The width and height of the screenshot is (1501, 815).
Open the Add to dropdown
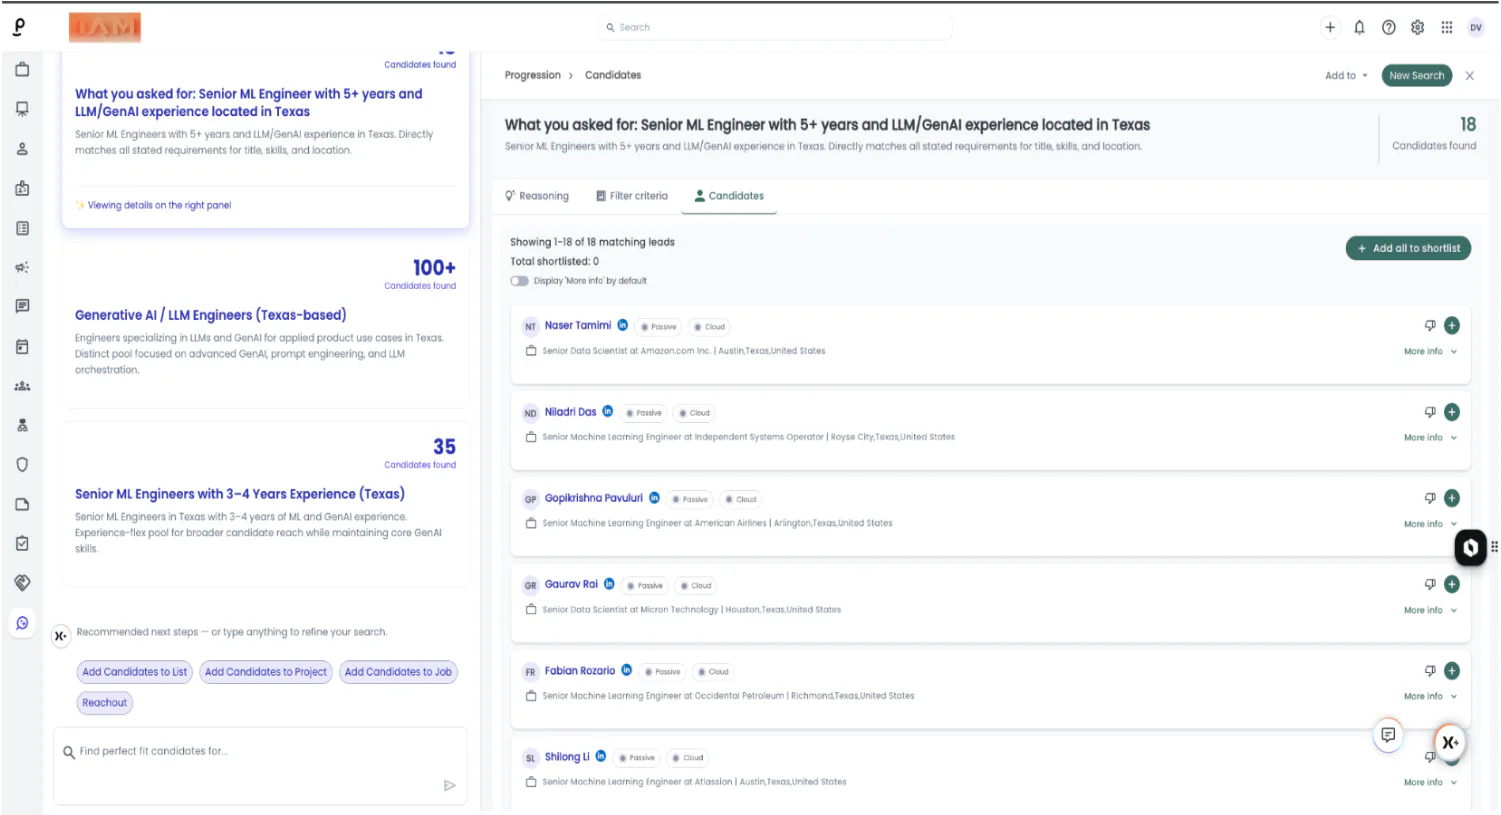[x=1346, y=76]
